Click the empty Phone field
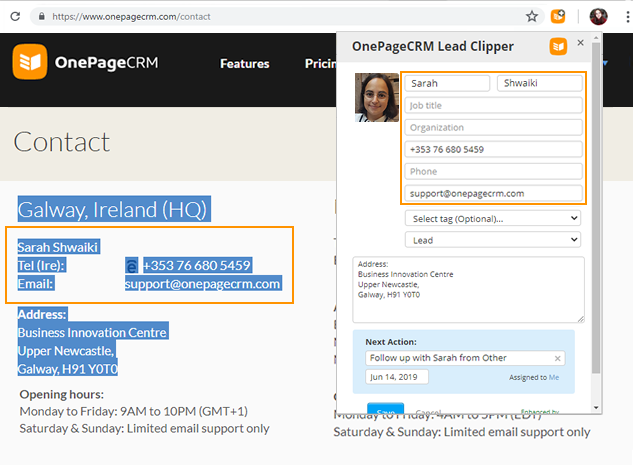This screenshot has width=633, height=465. (493, 172)
